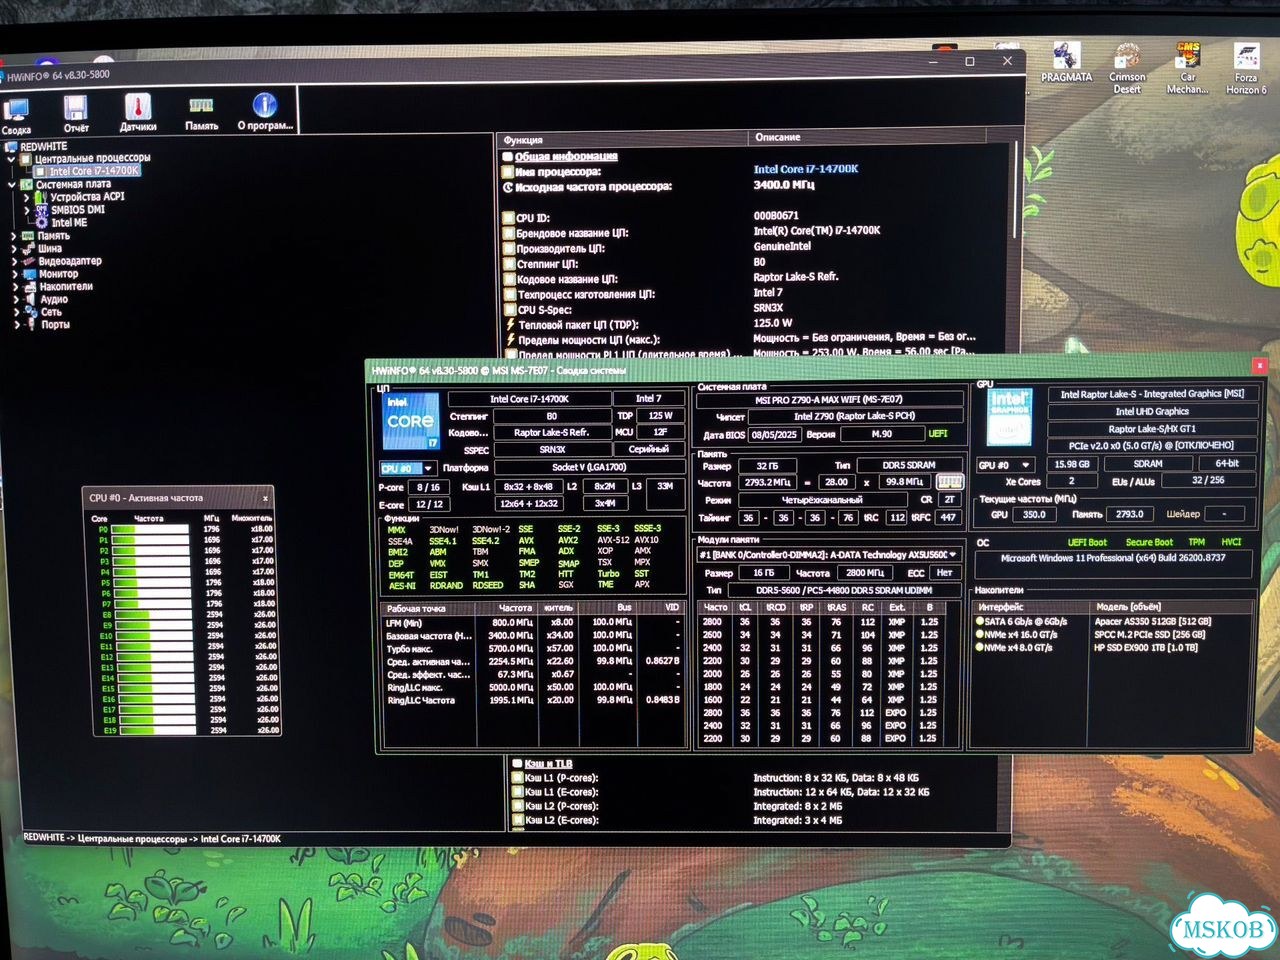Click the Общая информация heading link

click(566, 156)
